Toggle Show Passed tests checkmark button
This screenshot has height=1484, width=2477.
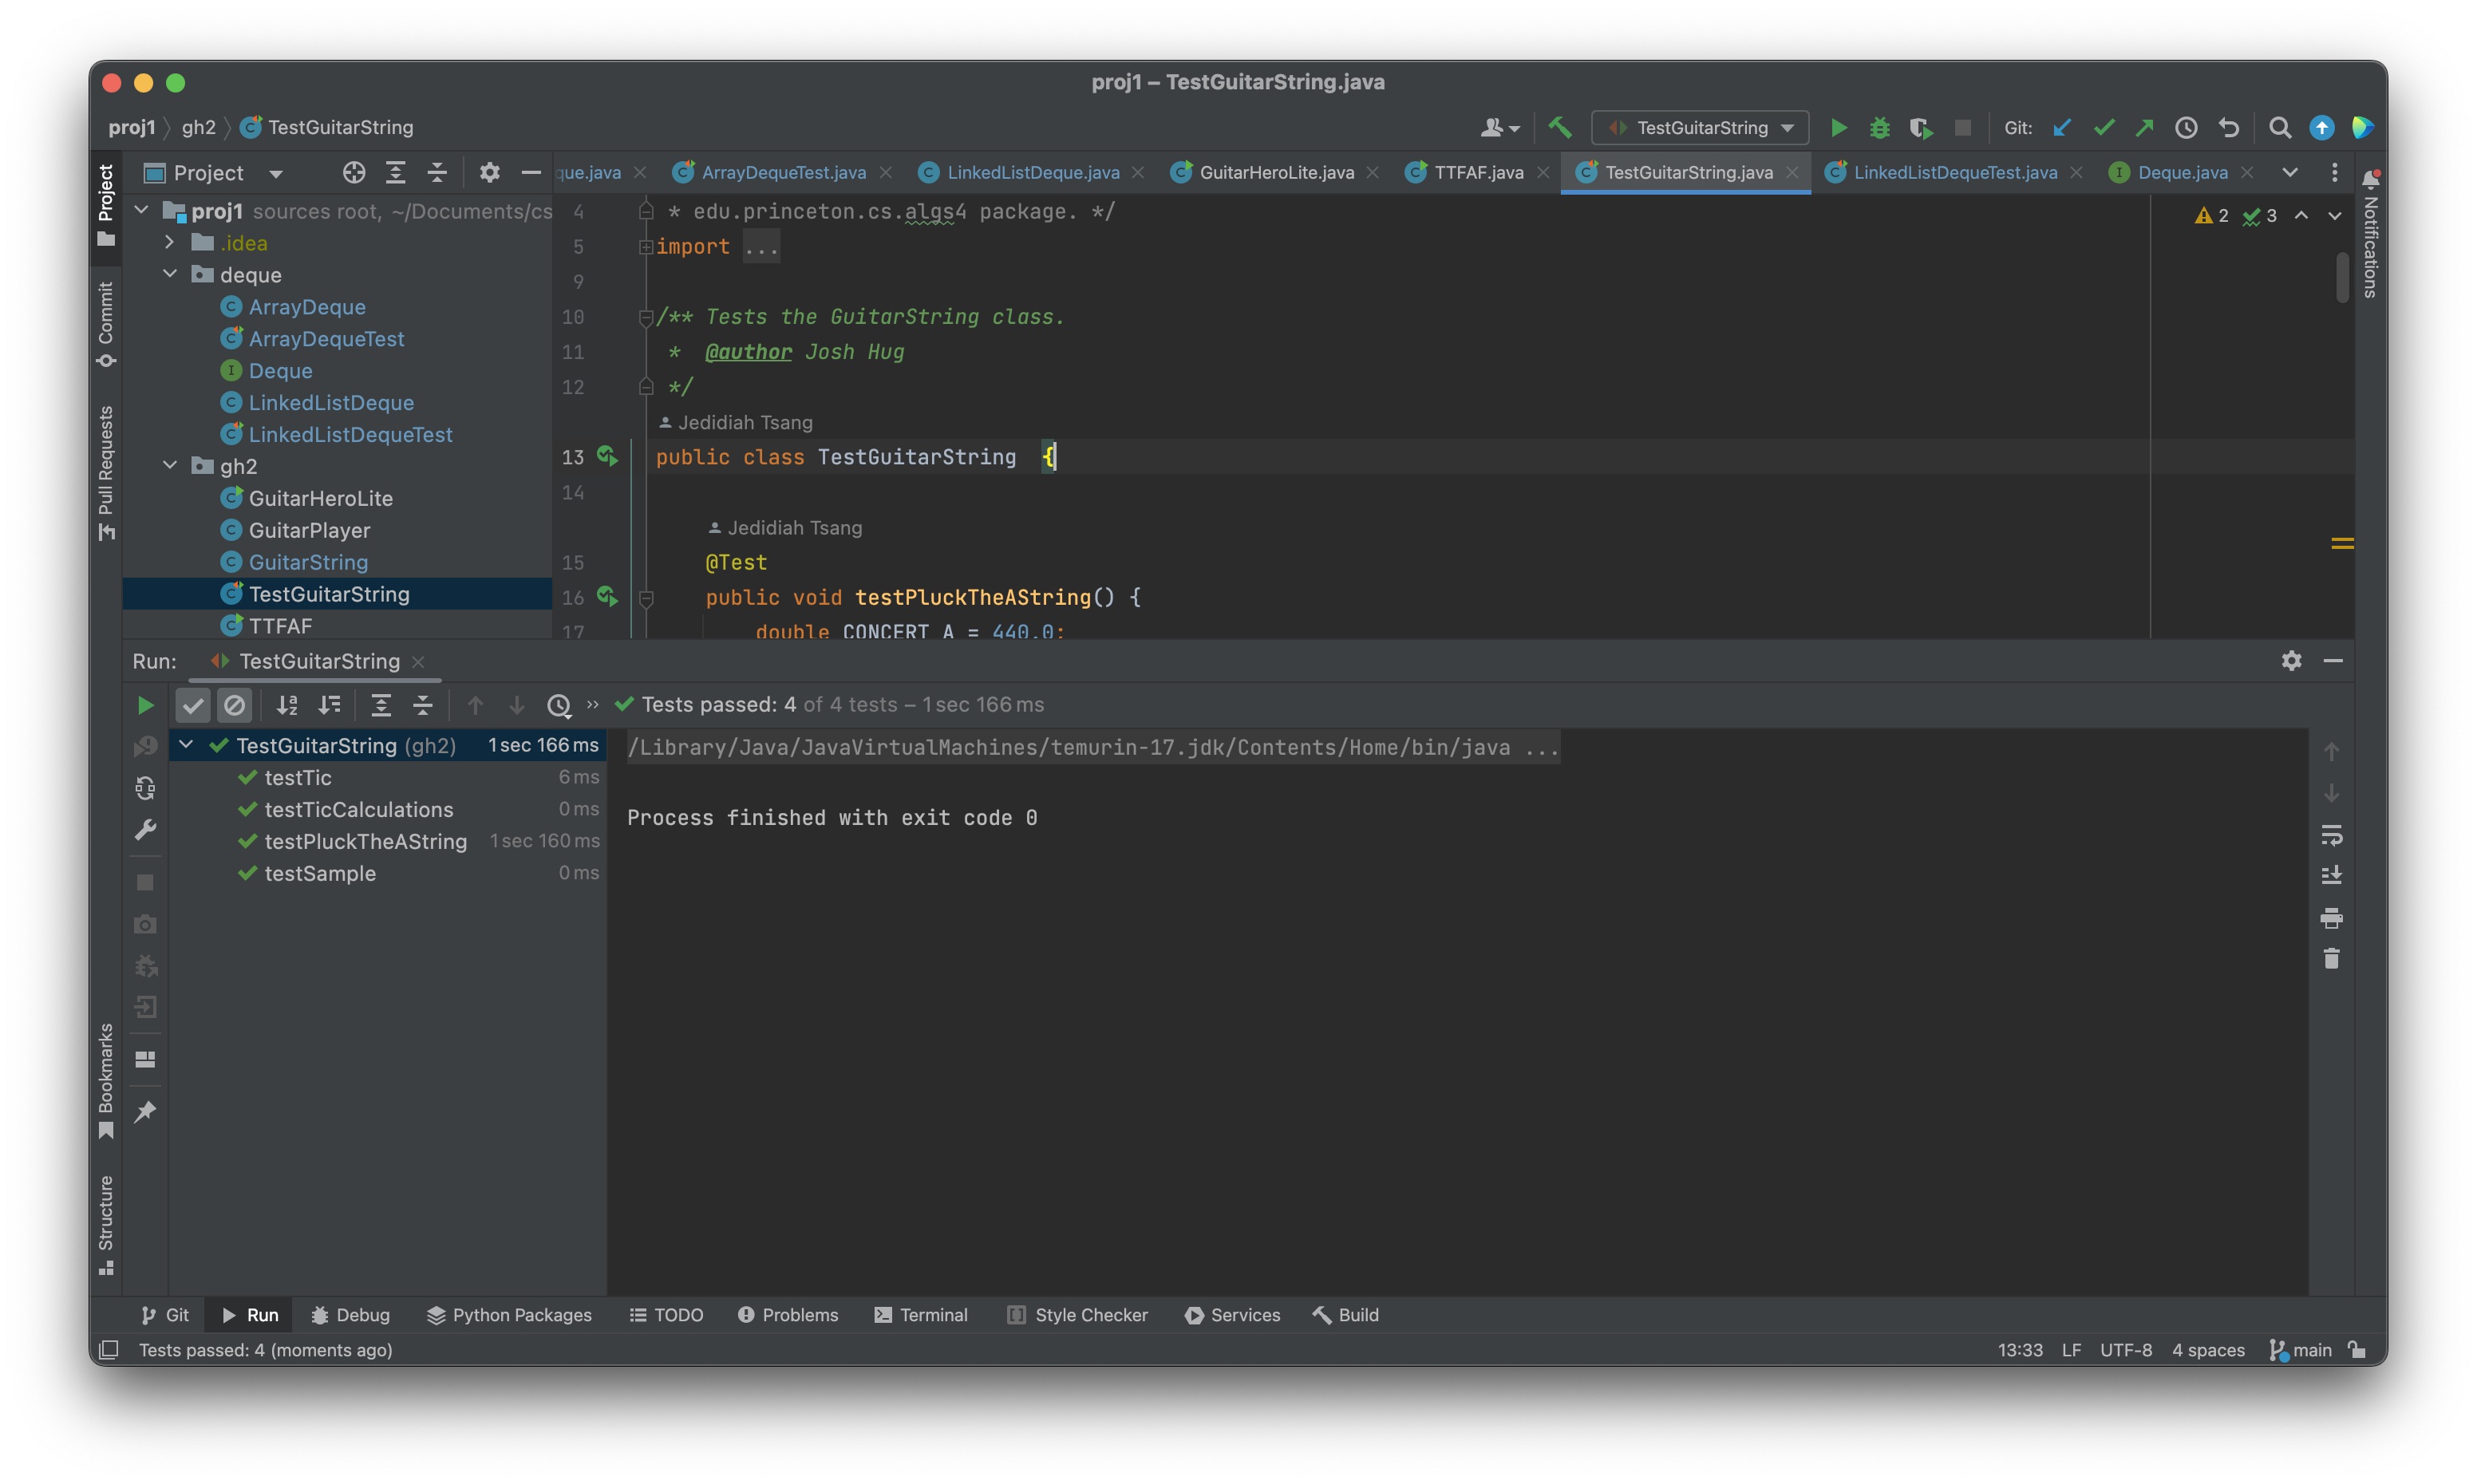point(193,705)
